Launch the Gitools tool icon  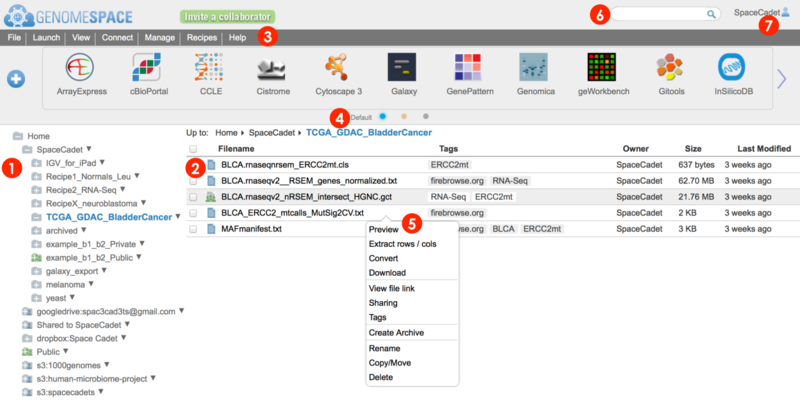(669, 67)
